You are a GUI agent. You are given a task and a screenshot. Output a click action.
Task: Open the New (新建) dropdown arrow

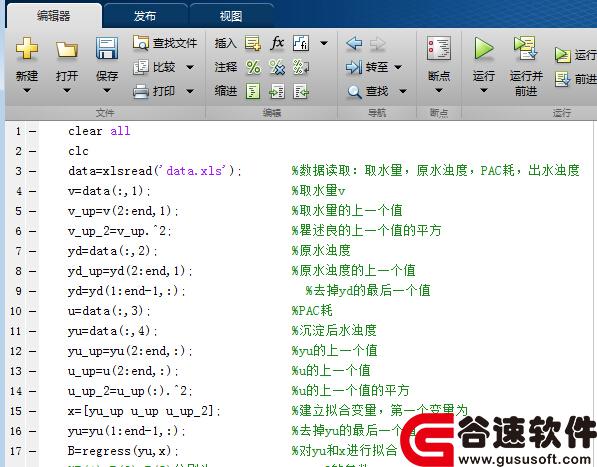pos(27,91)
